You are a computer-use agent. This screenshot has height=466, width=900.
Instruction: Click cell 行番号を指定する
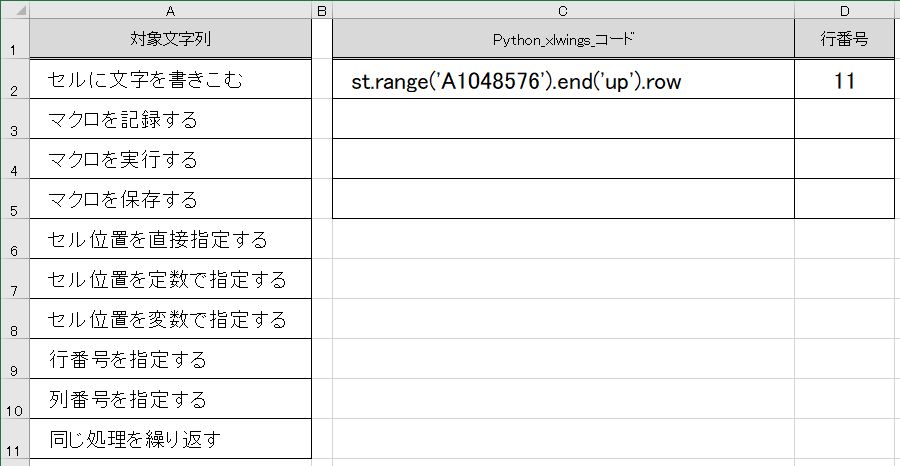pos(170,359)
